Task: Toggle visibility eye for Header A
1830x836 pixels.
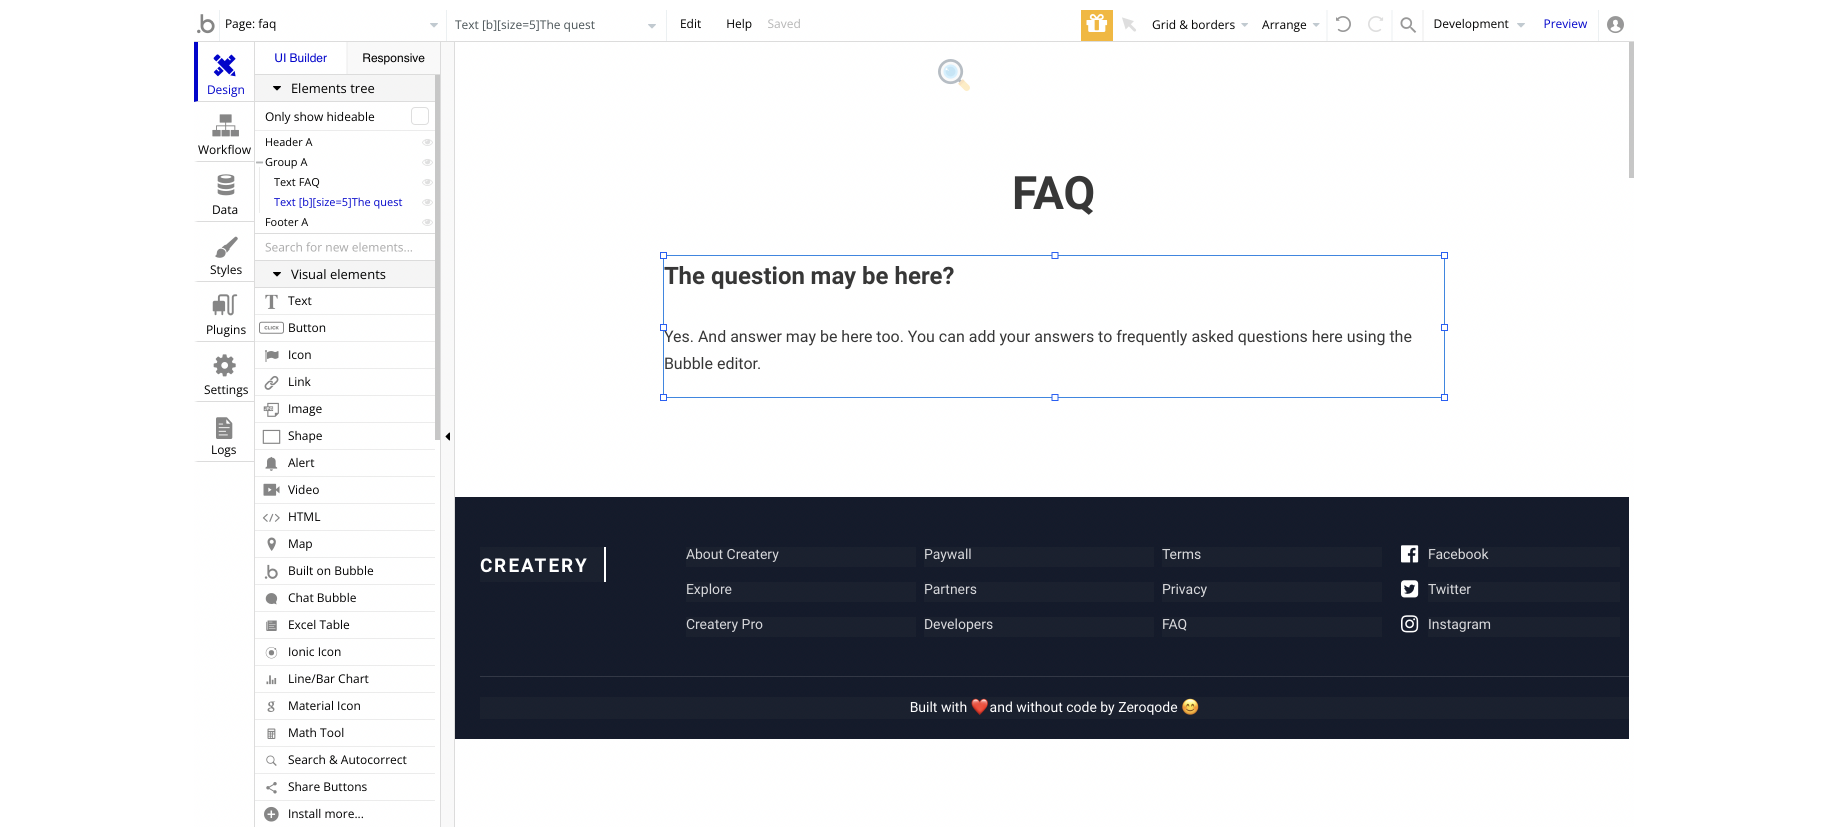Action: [x=427, y=142]
